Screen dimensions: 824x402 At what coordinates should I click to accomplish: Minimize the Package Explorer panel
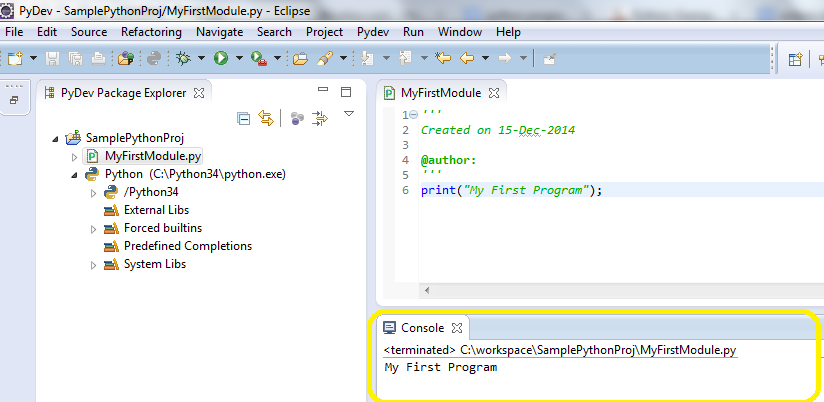click(323, 90)
